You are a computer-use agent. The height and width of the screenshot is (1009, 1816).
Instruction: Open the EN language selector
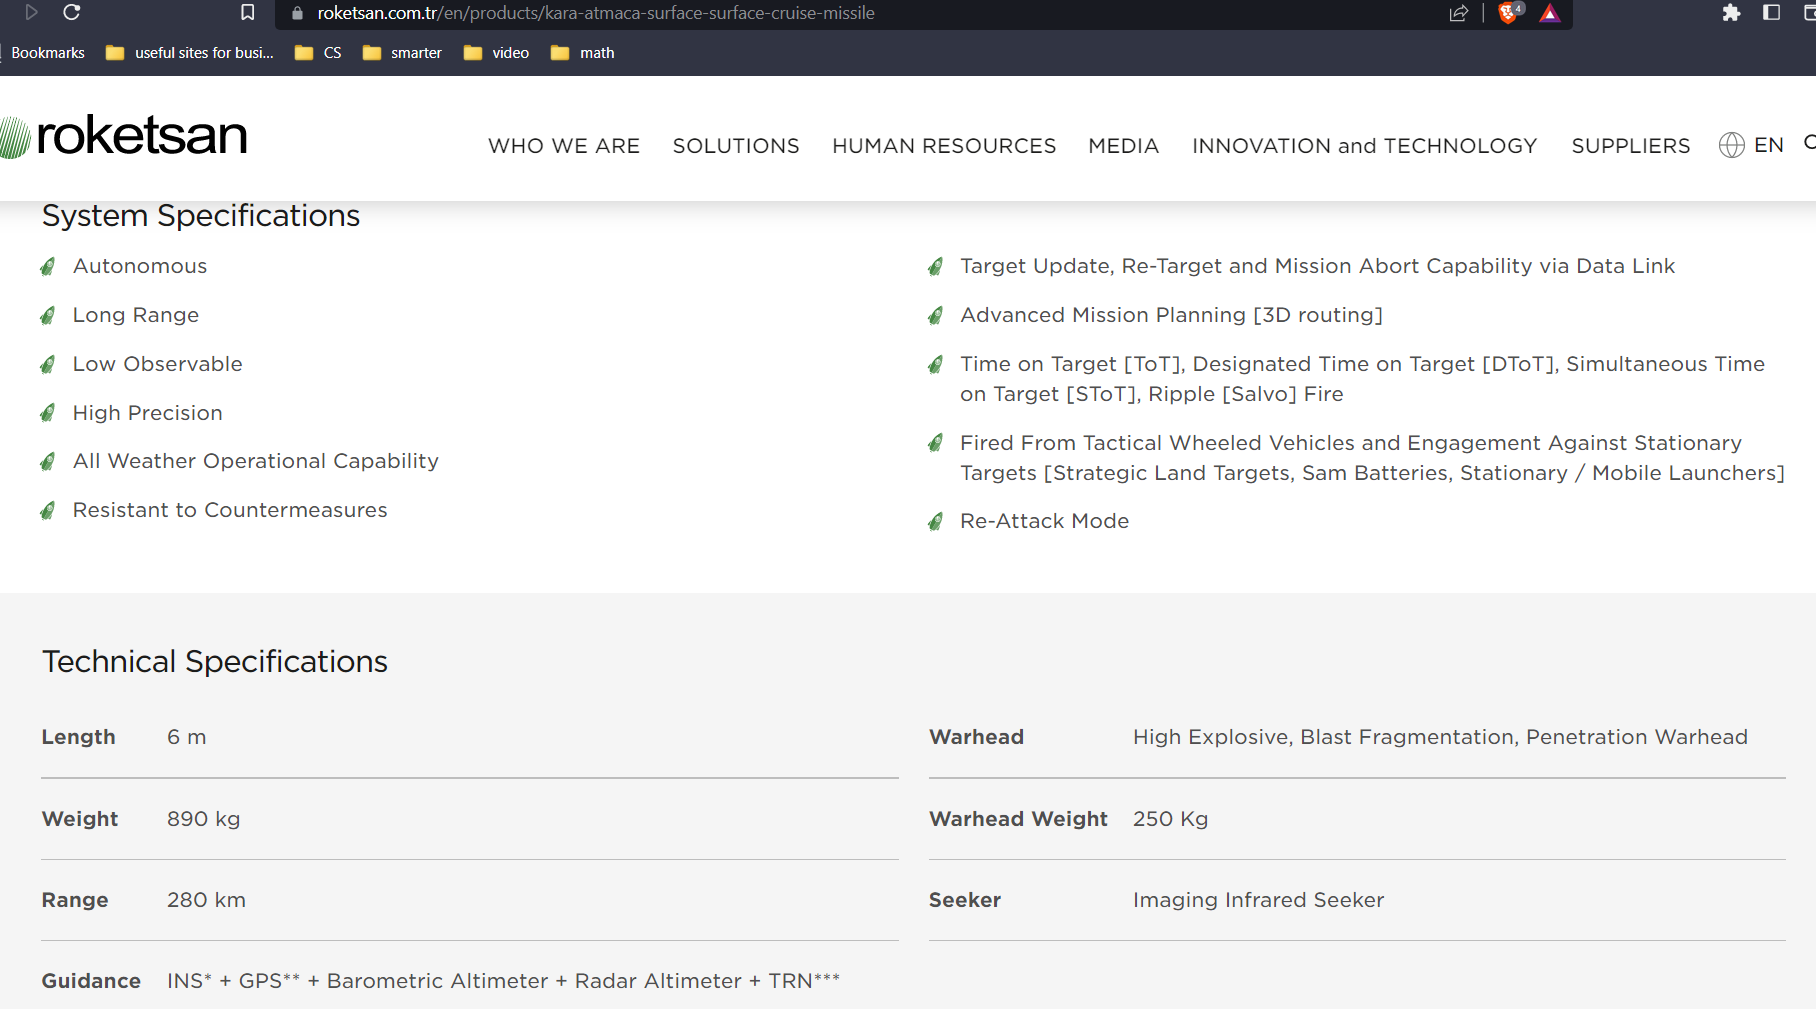coord(1769,145)
